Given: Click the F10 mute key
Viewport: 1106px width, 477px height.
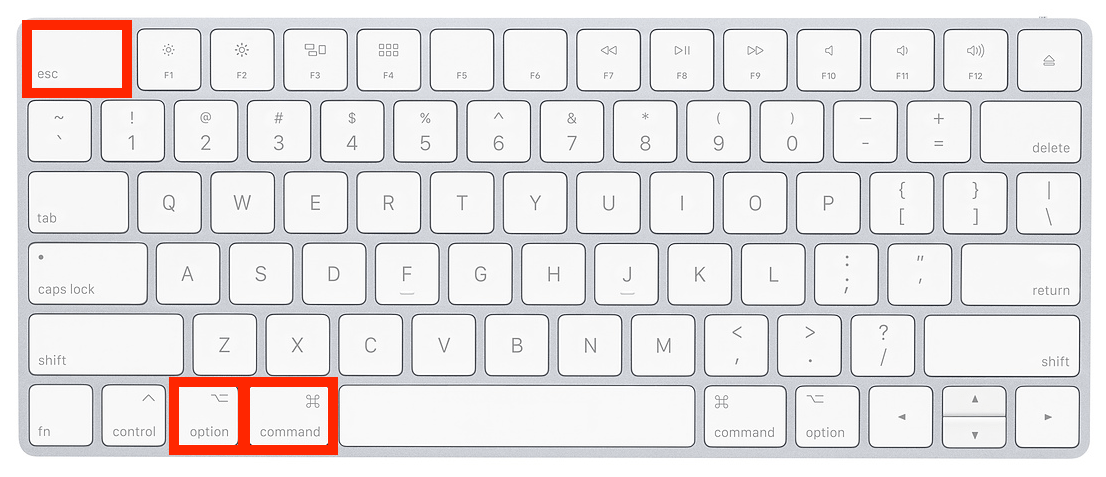Looking at the screenshot, I should tap(829, 60).
